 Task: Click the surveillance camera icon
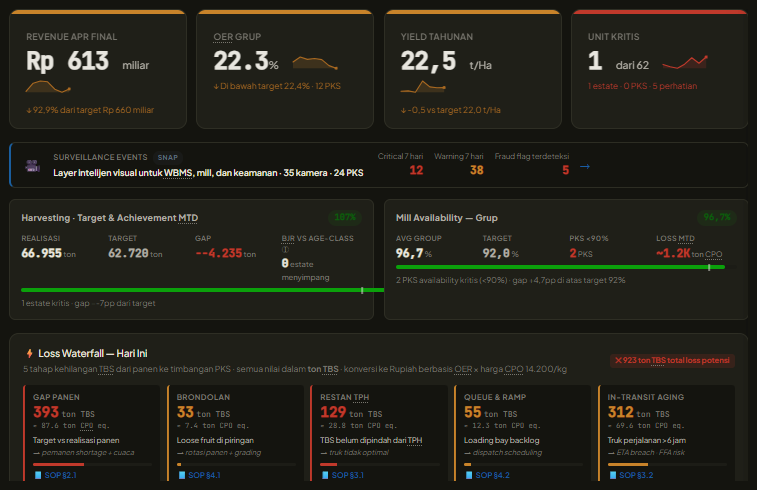tap(32, 166)
